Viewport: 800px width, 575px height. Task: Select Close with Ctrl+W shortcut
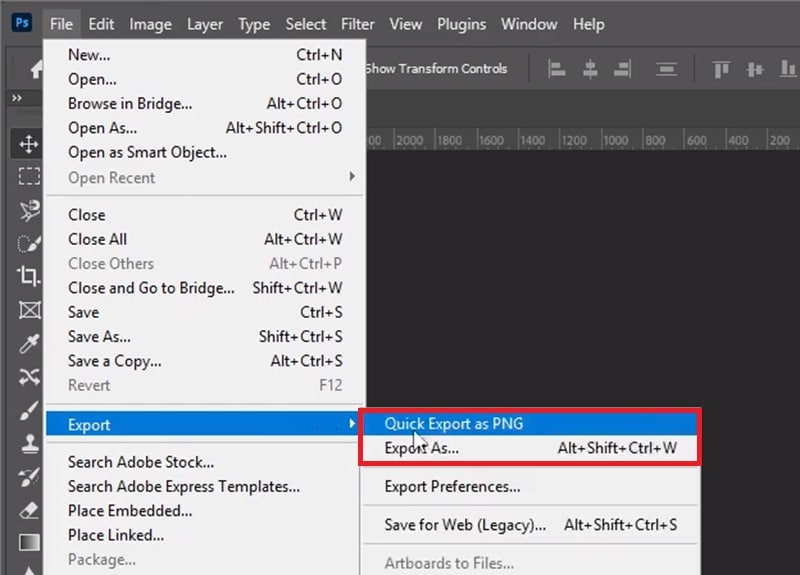pyautogui.click(x=205, y=215)
